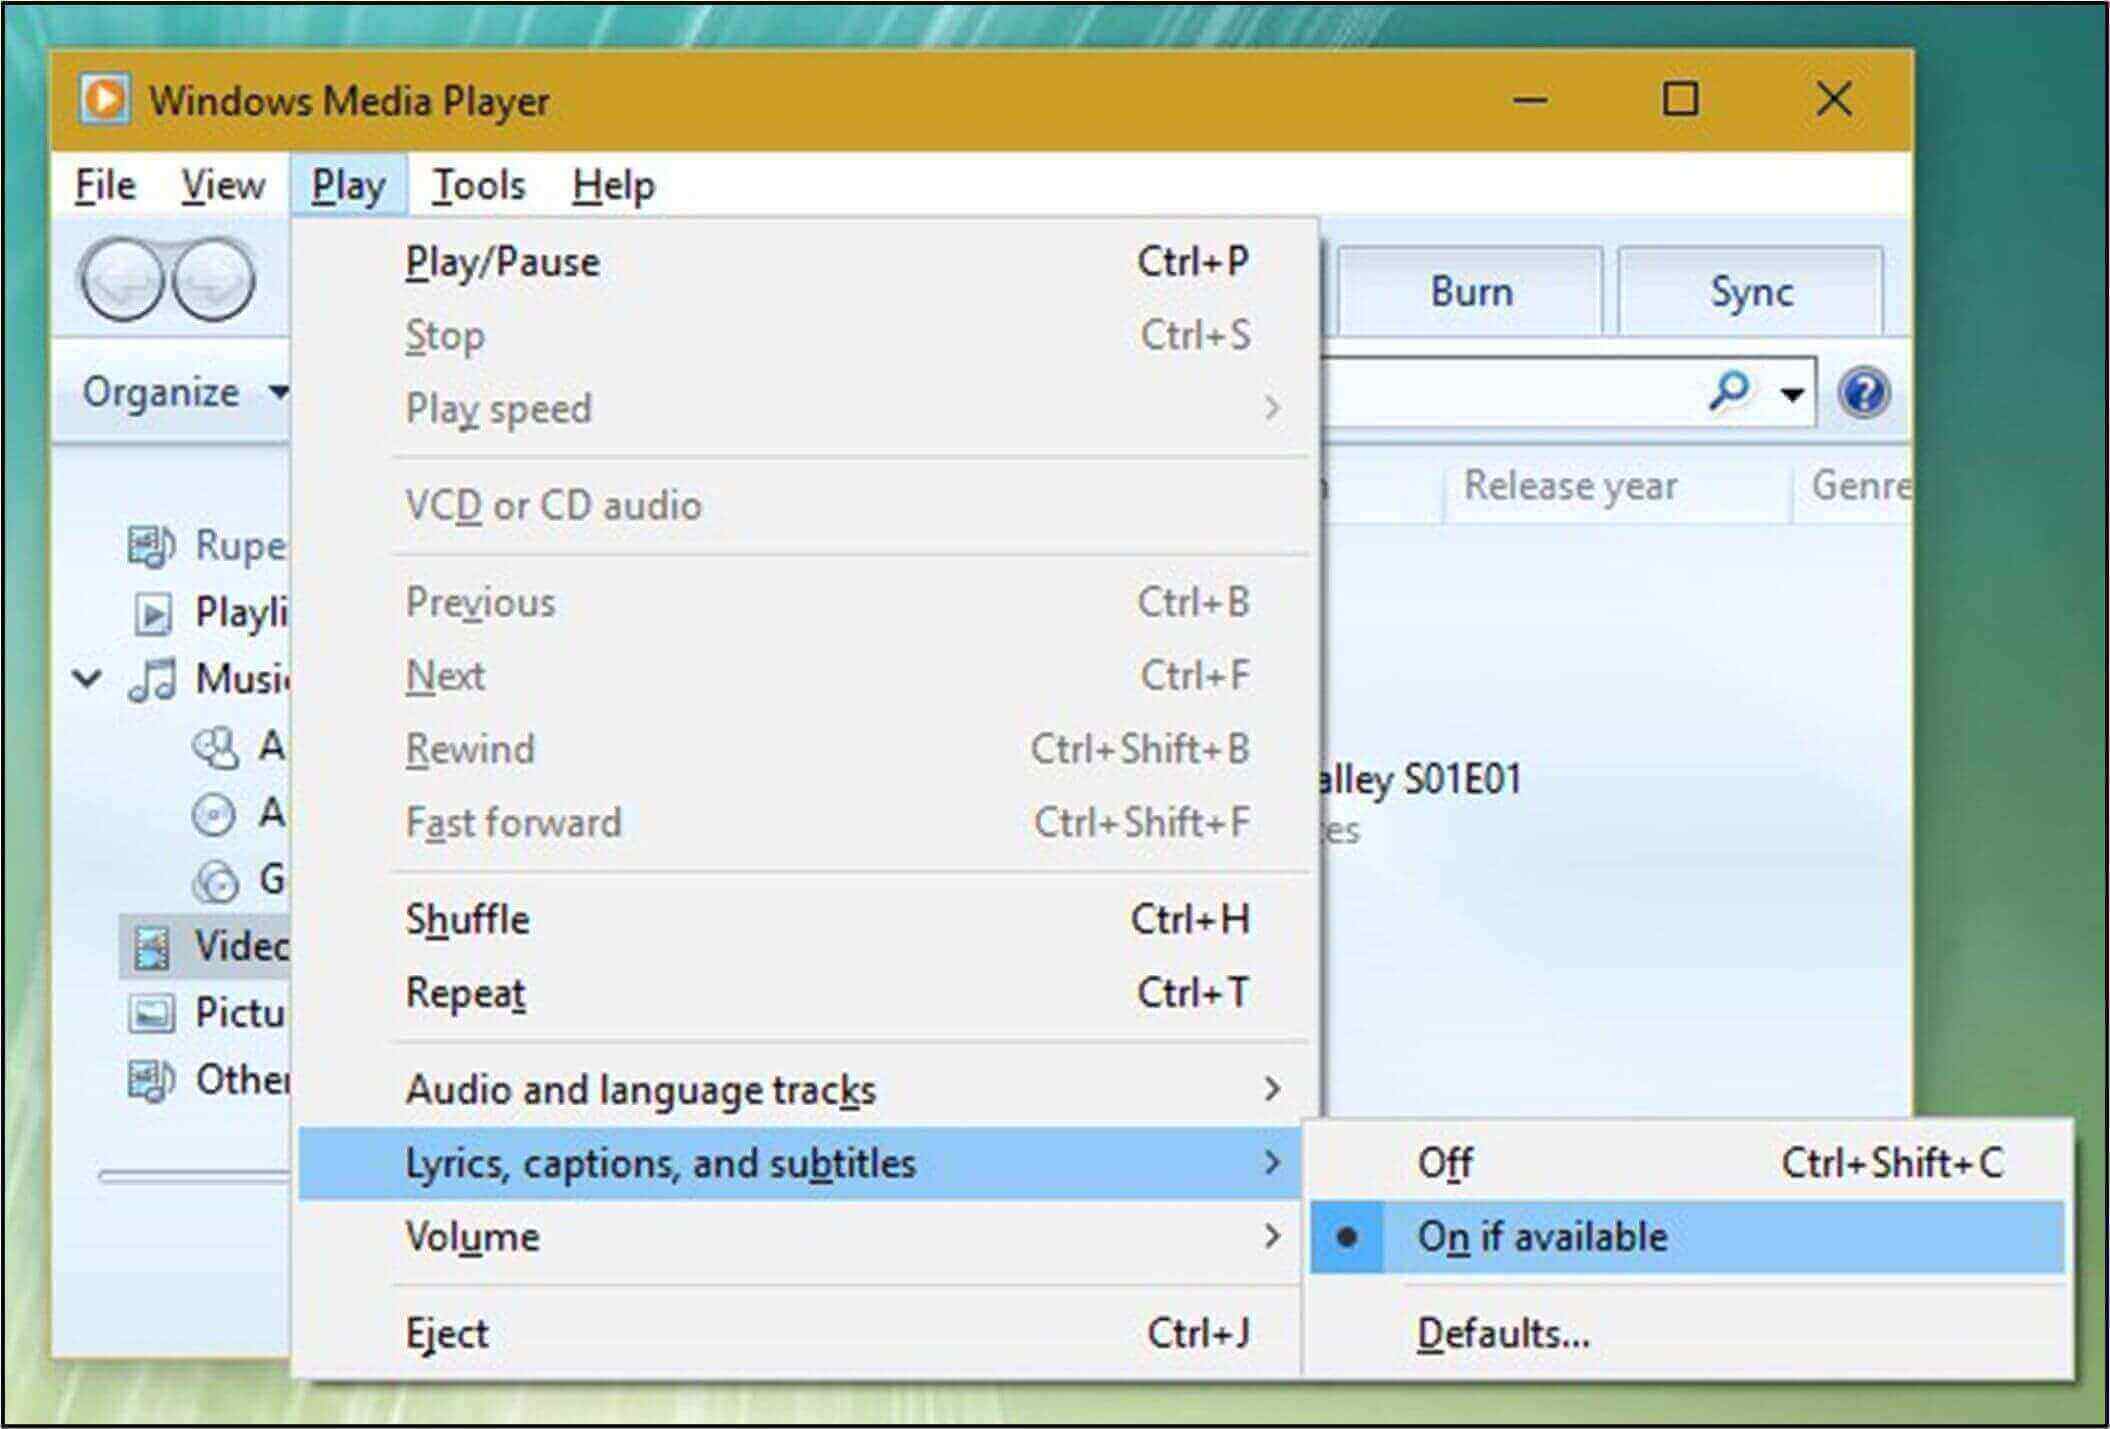Choose Play/Pause from the Play menu
Image resolution: width=2110 pixels, height=1429 pixels.
[x=502, y=262]
